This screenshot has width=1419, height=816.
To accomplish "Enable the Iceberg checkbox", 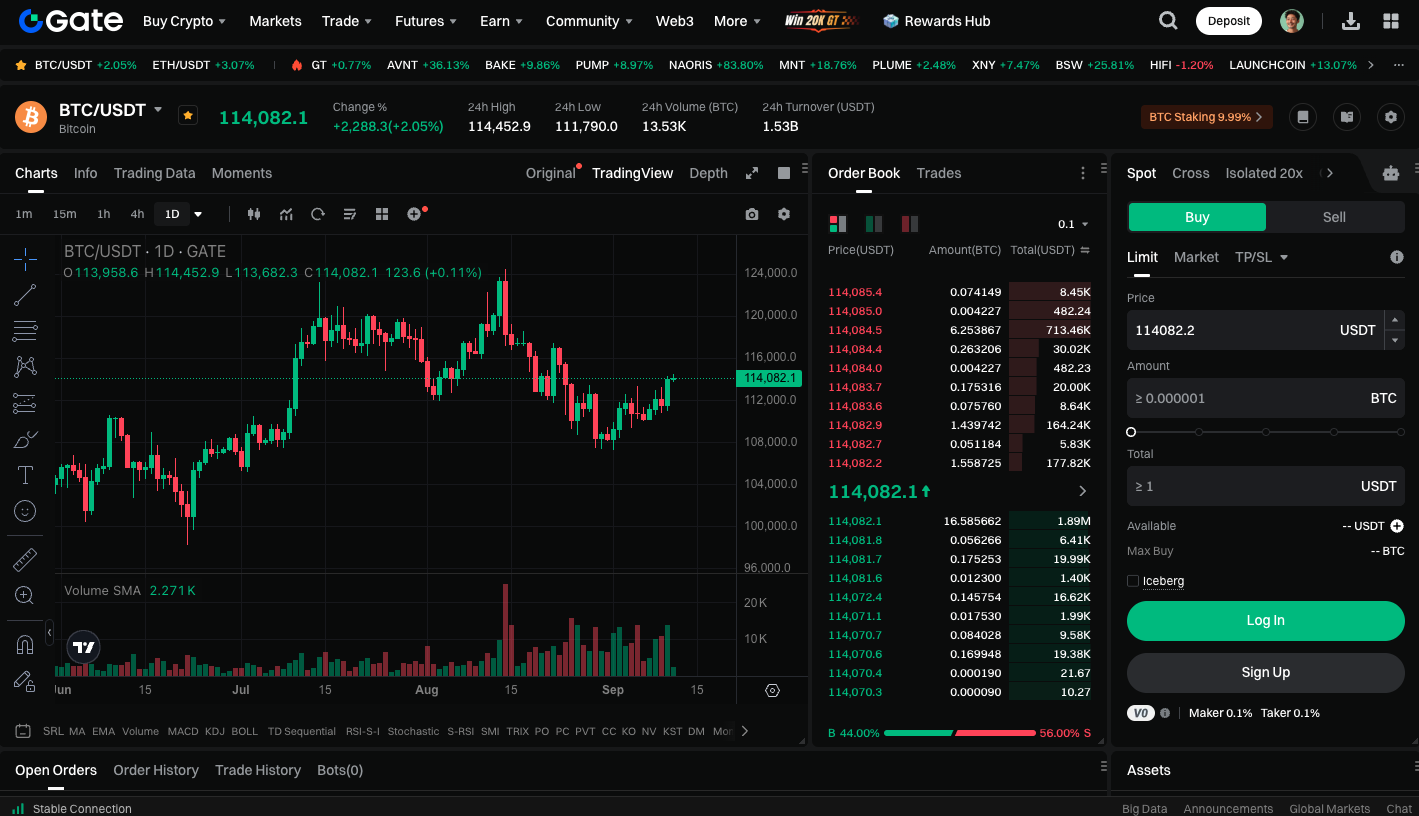I will [x=1133, y=581].
